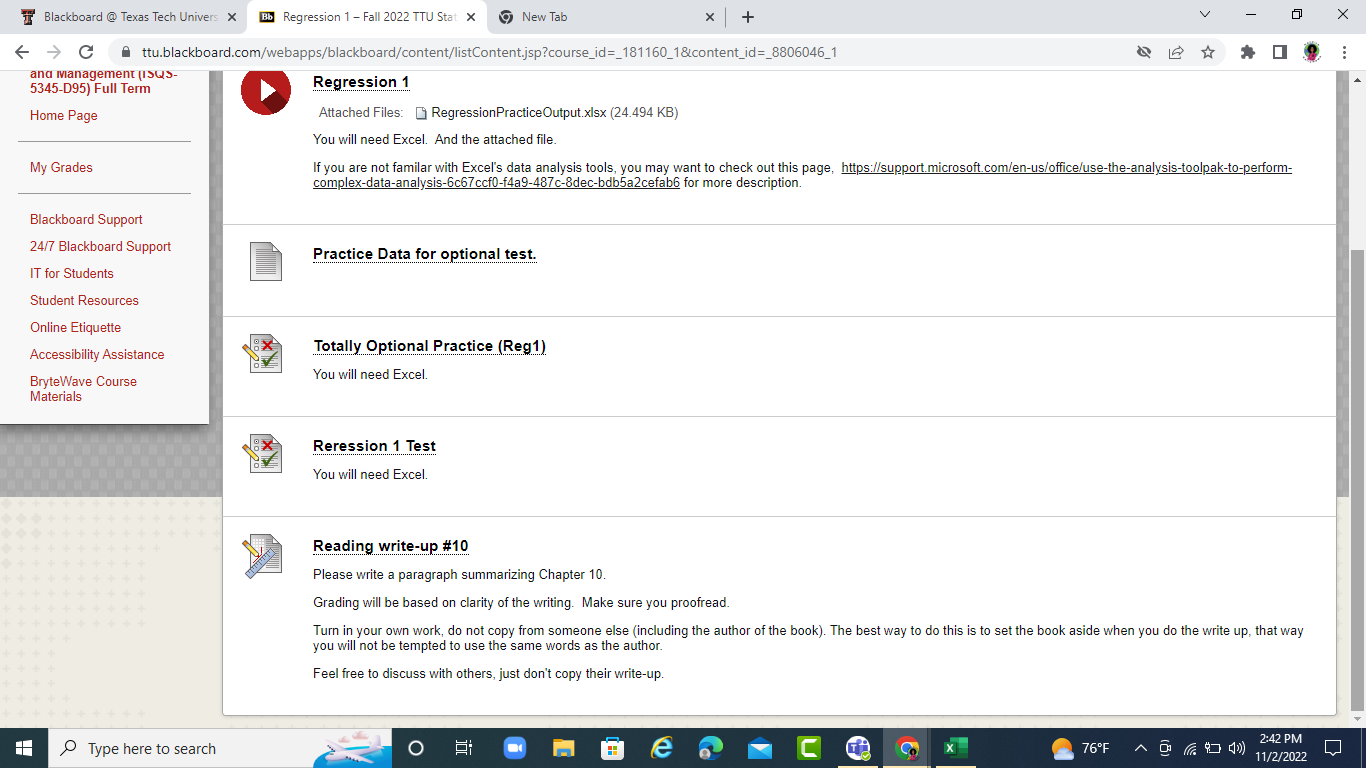Viewport: 1366px width, 768px height.
Task: Click the share page icon in address bar
Action: [x=1176, y=52]
